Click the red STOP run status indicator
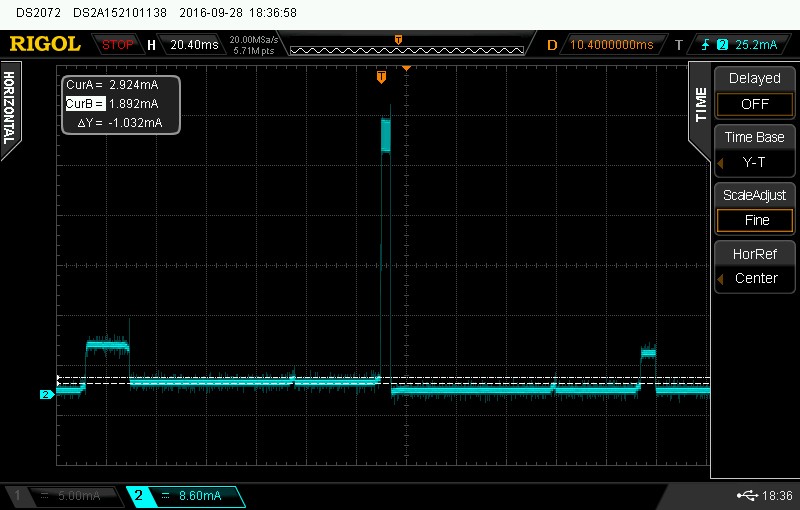Image resolution: width=800 pixels, height=510 pixels. [x=117, y=45]
